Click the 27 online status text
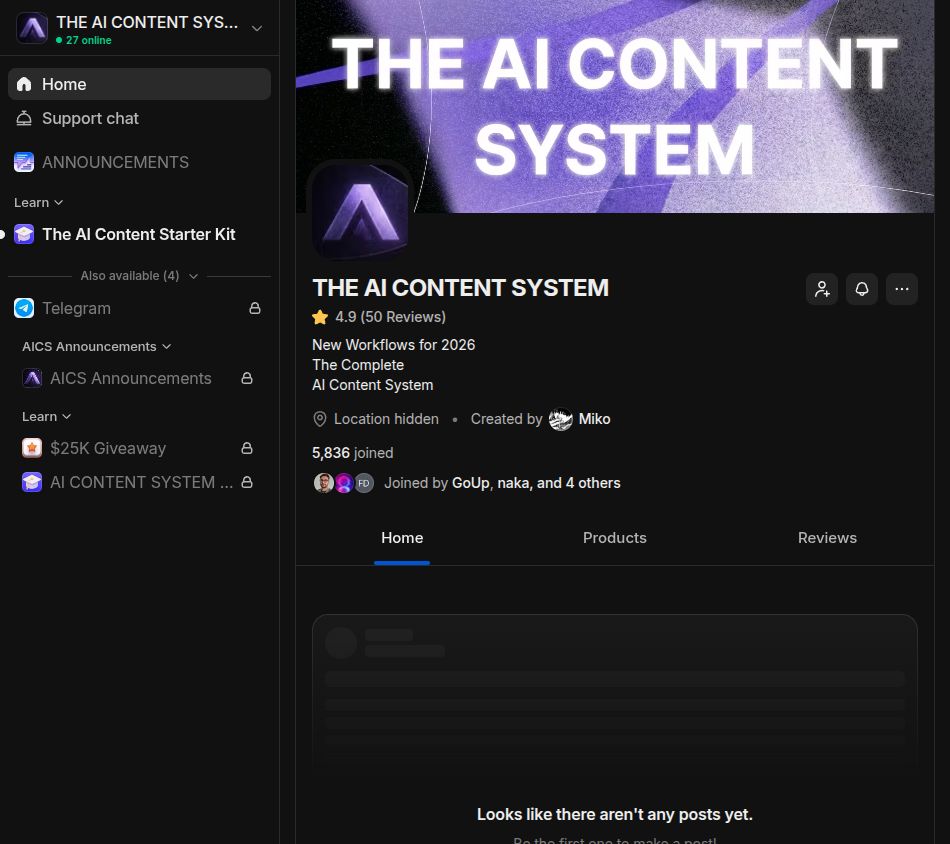Viewport: 950px width, 844px height. tap(88, 41)
